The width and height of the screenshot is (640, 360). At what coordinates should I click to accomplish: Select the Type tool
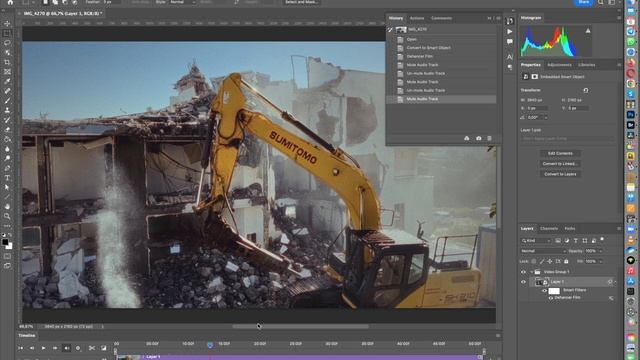(7, 178)
